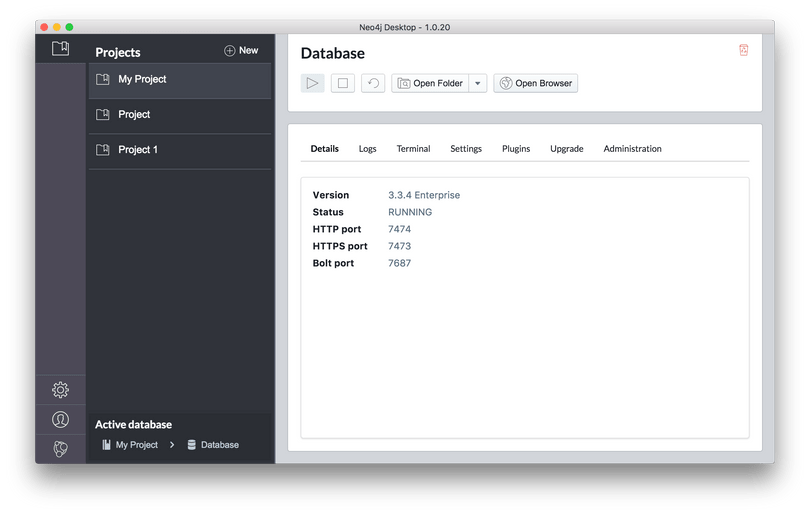Click the version value 3.3.4 Enterprise
Image resolution: width=810 pixels, height=514 pixels.
coord(424,195)
